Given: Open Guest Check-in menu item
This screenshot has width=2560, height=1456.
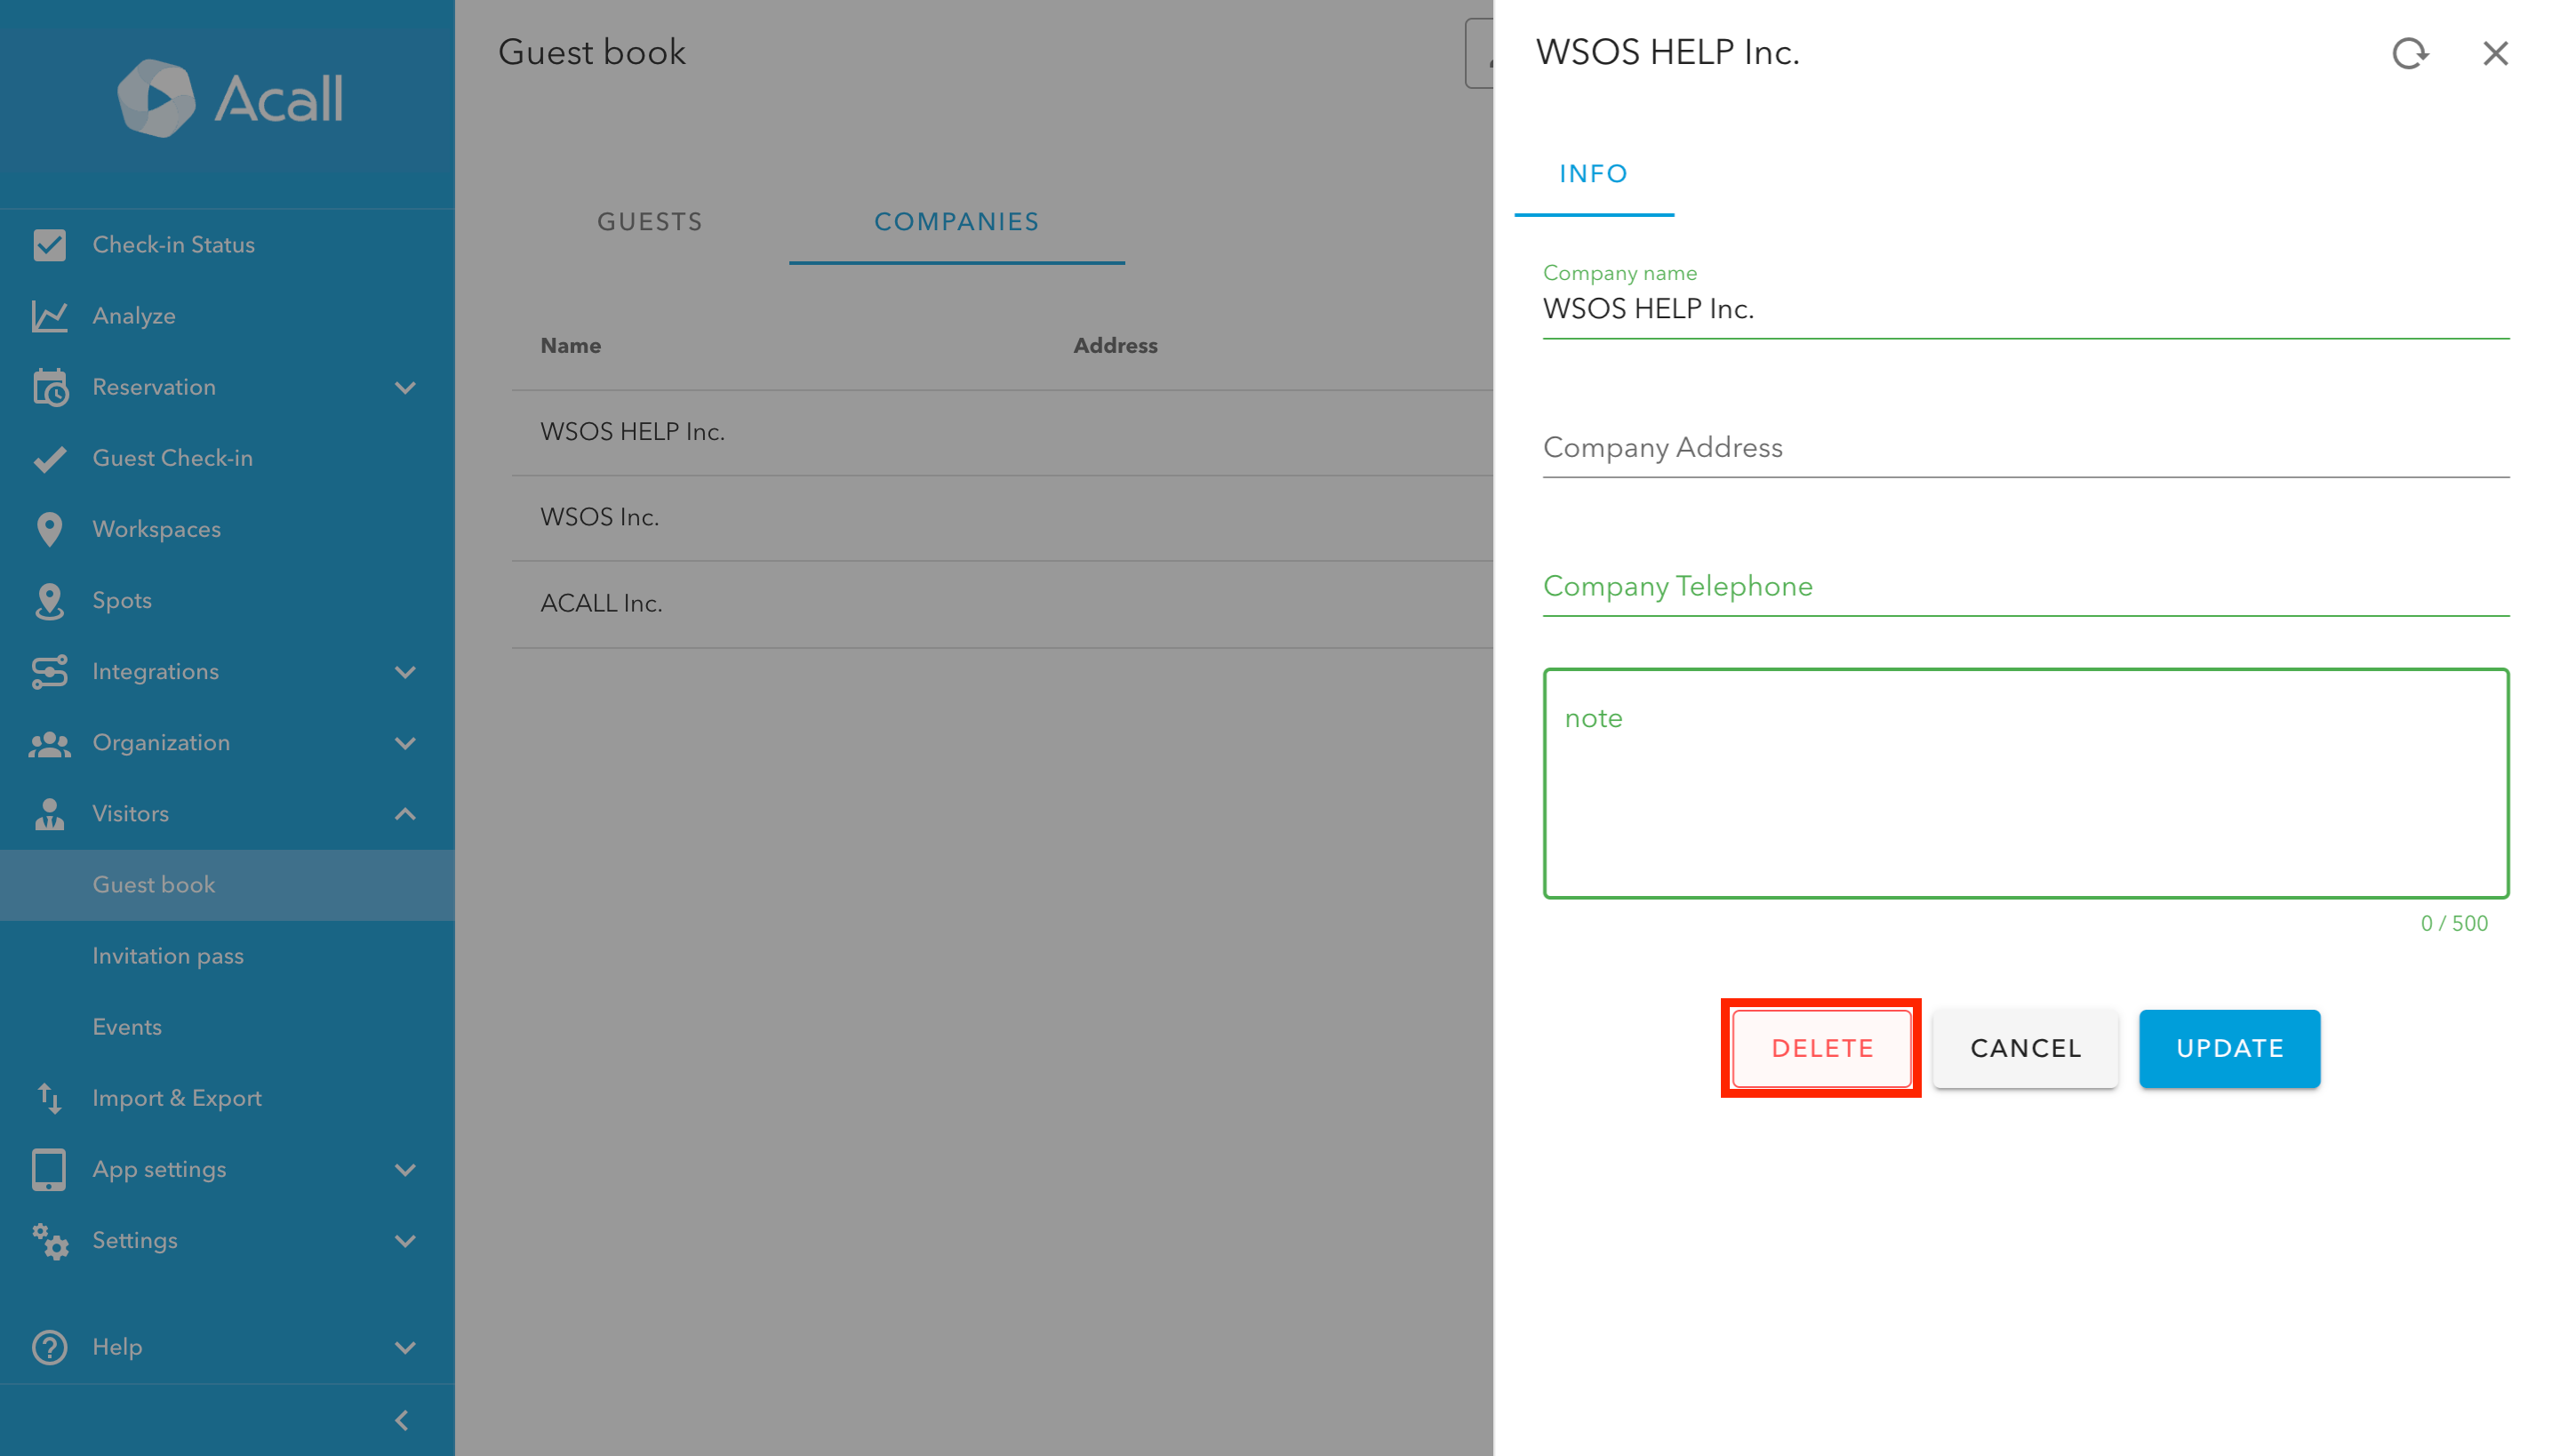Looking at the screenshot, I should (227, 458).
